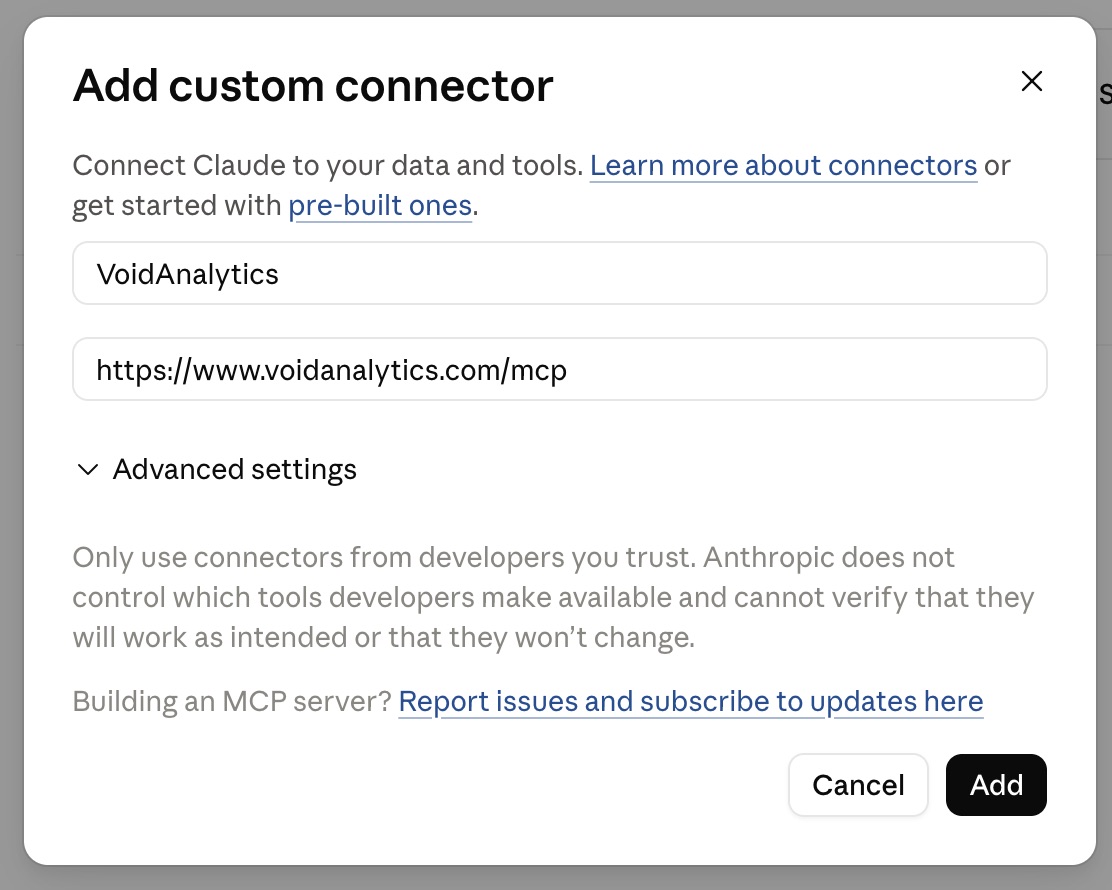This screenshot has height=890, width=1112.
Task: Click the Add custom connector dialog heading
Action: [x=313, y=86]
